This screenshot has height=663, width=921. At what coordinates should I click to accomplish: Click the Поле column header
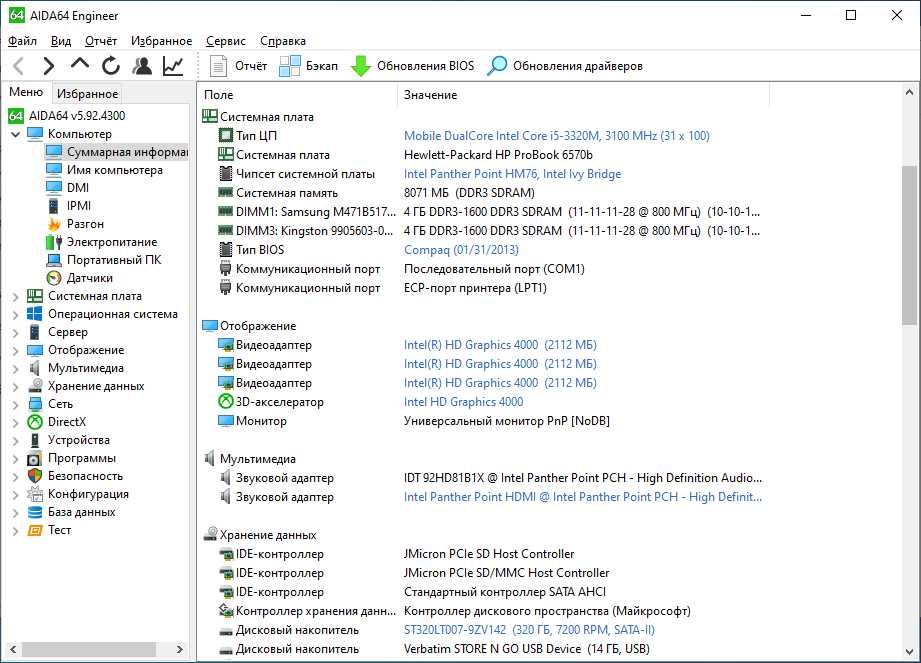tap(298, 95)
